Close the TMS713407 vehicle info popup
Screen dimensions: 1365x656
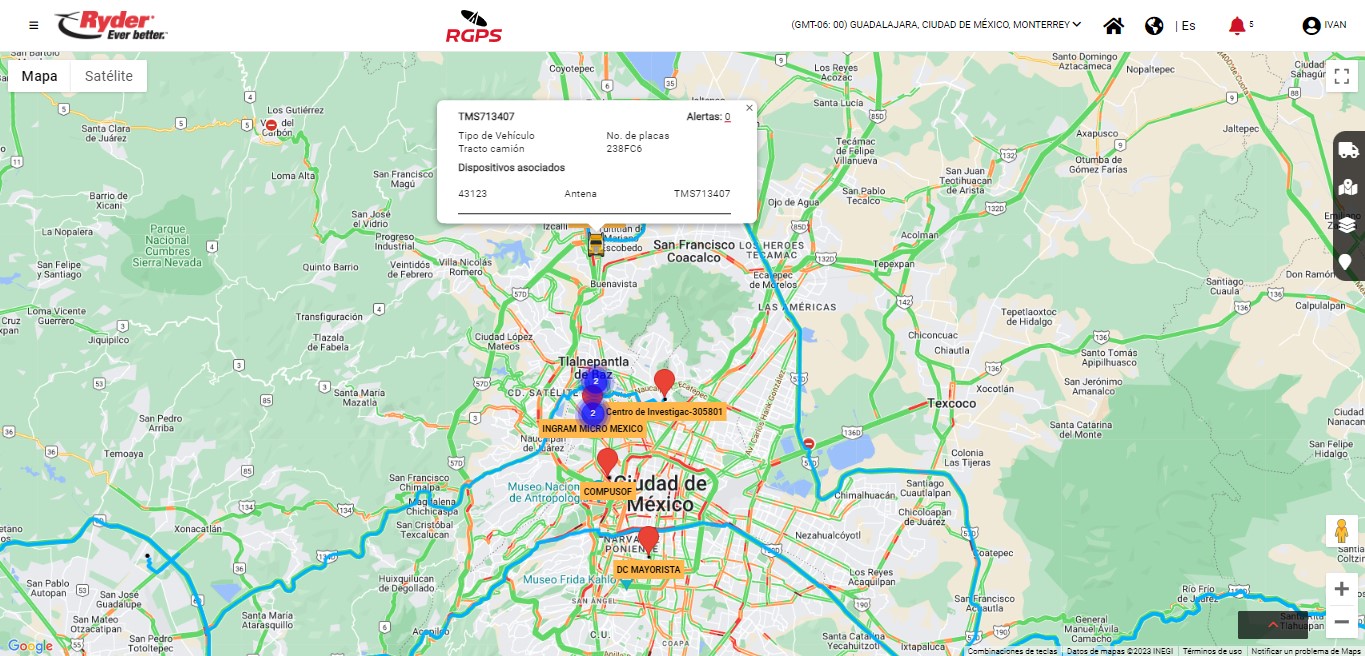pos(749,108)
